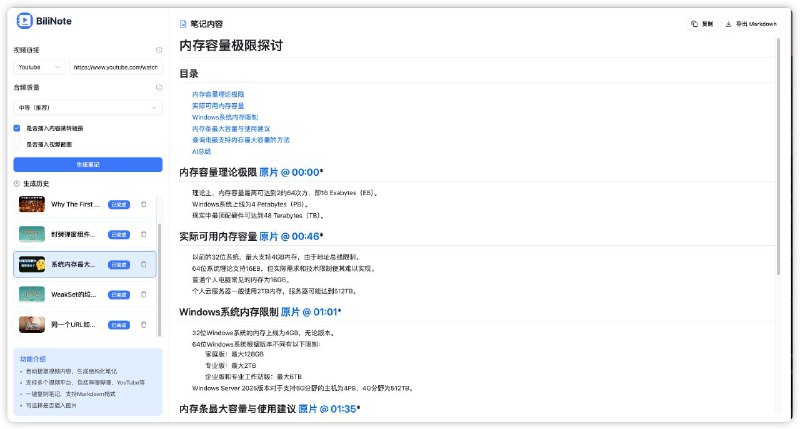This screenshot has height=429, width=800.
Task: Click the 功能介绍 heading in the info card
Action: tap(33, 359)
